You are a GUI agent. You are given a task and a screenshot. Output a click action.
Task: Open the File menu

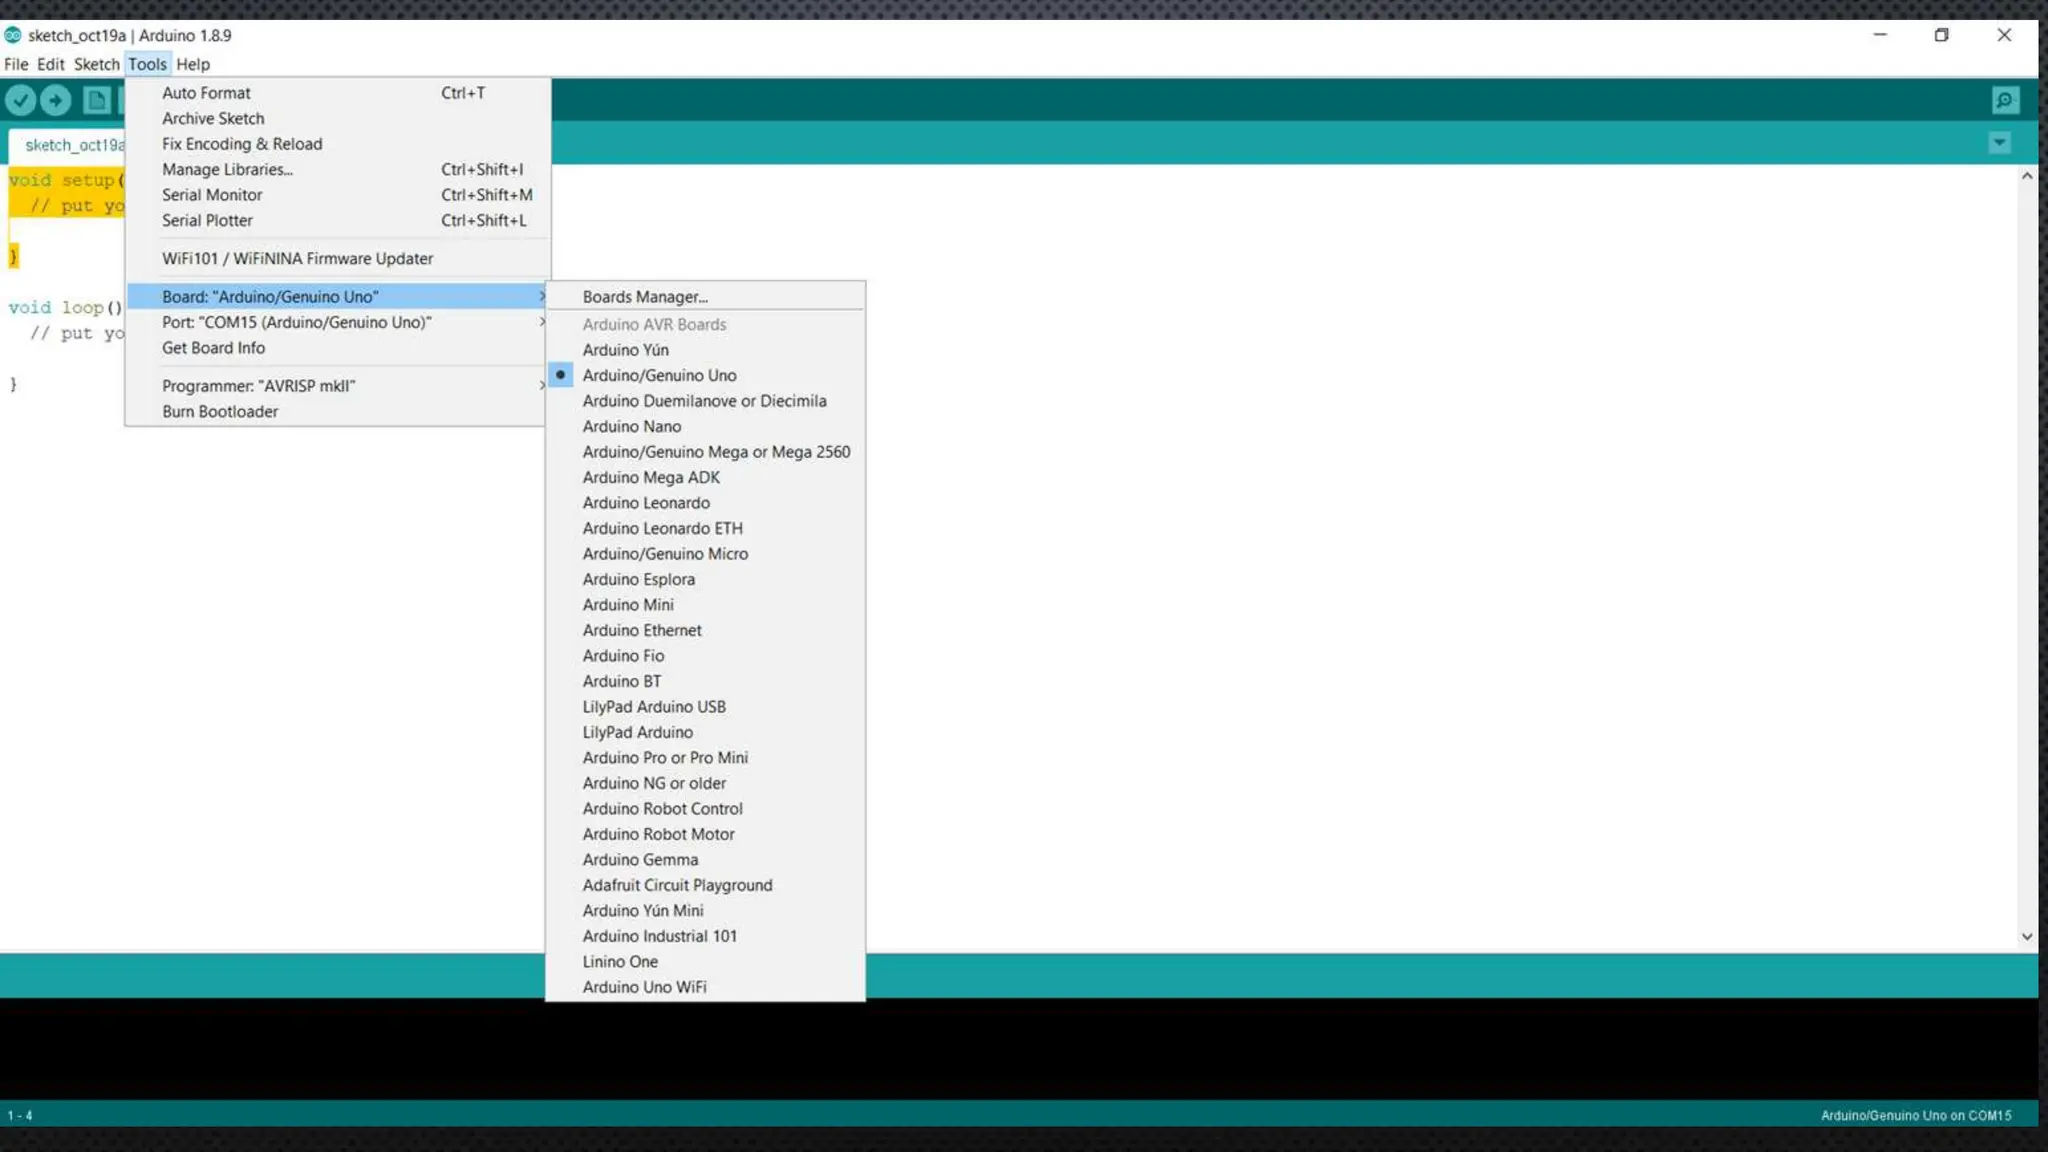point(16,64)
